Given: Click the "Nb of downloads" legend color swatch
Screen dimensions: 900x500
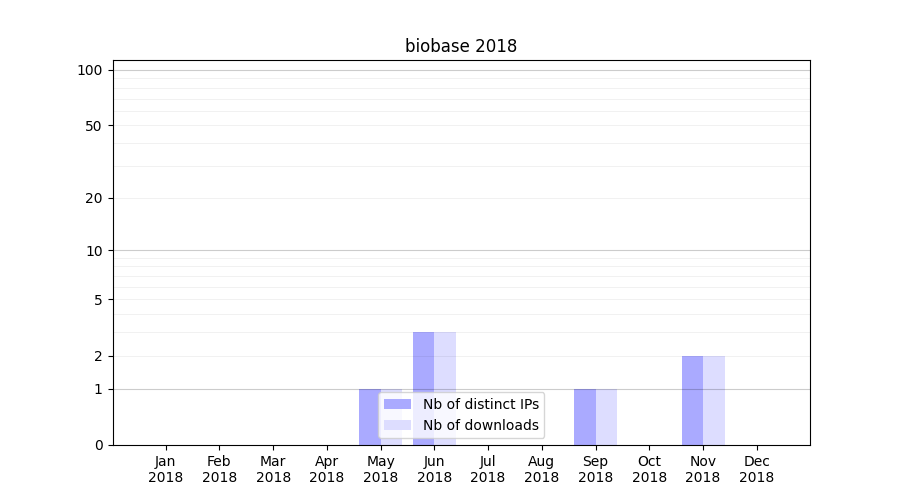Looking at the screenshot, I should [397, 425].
